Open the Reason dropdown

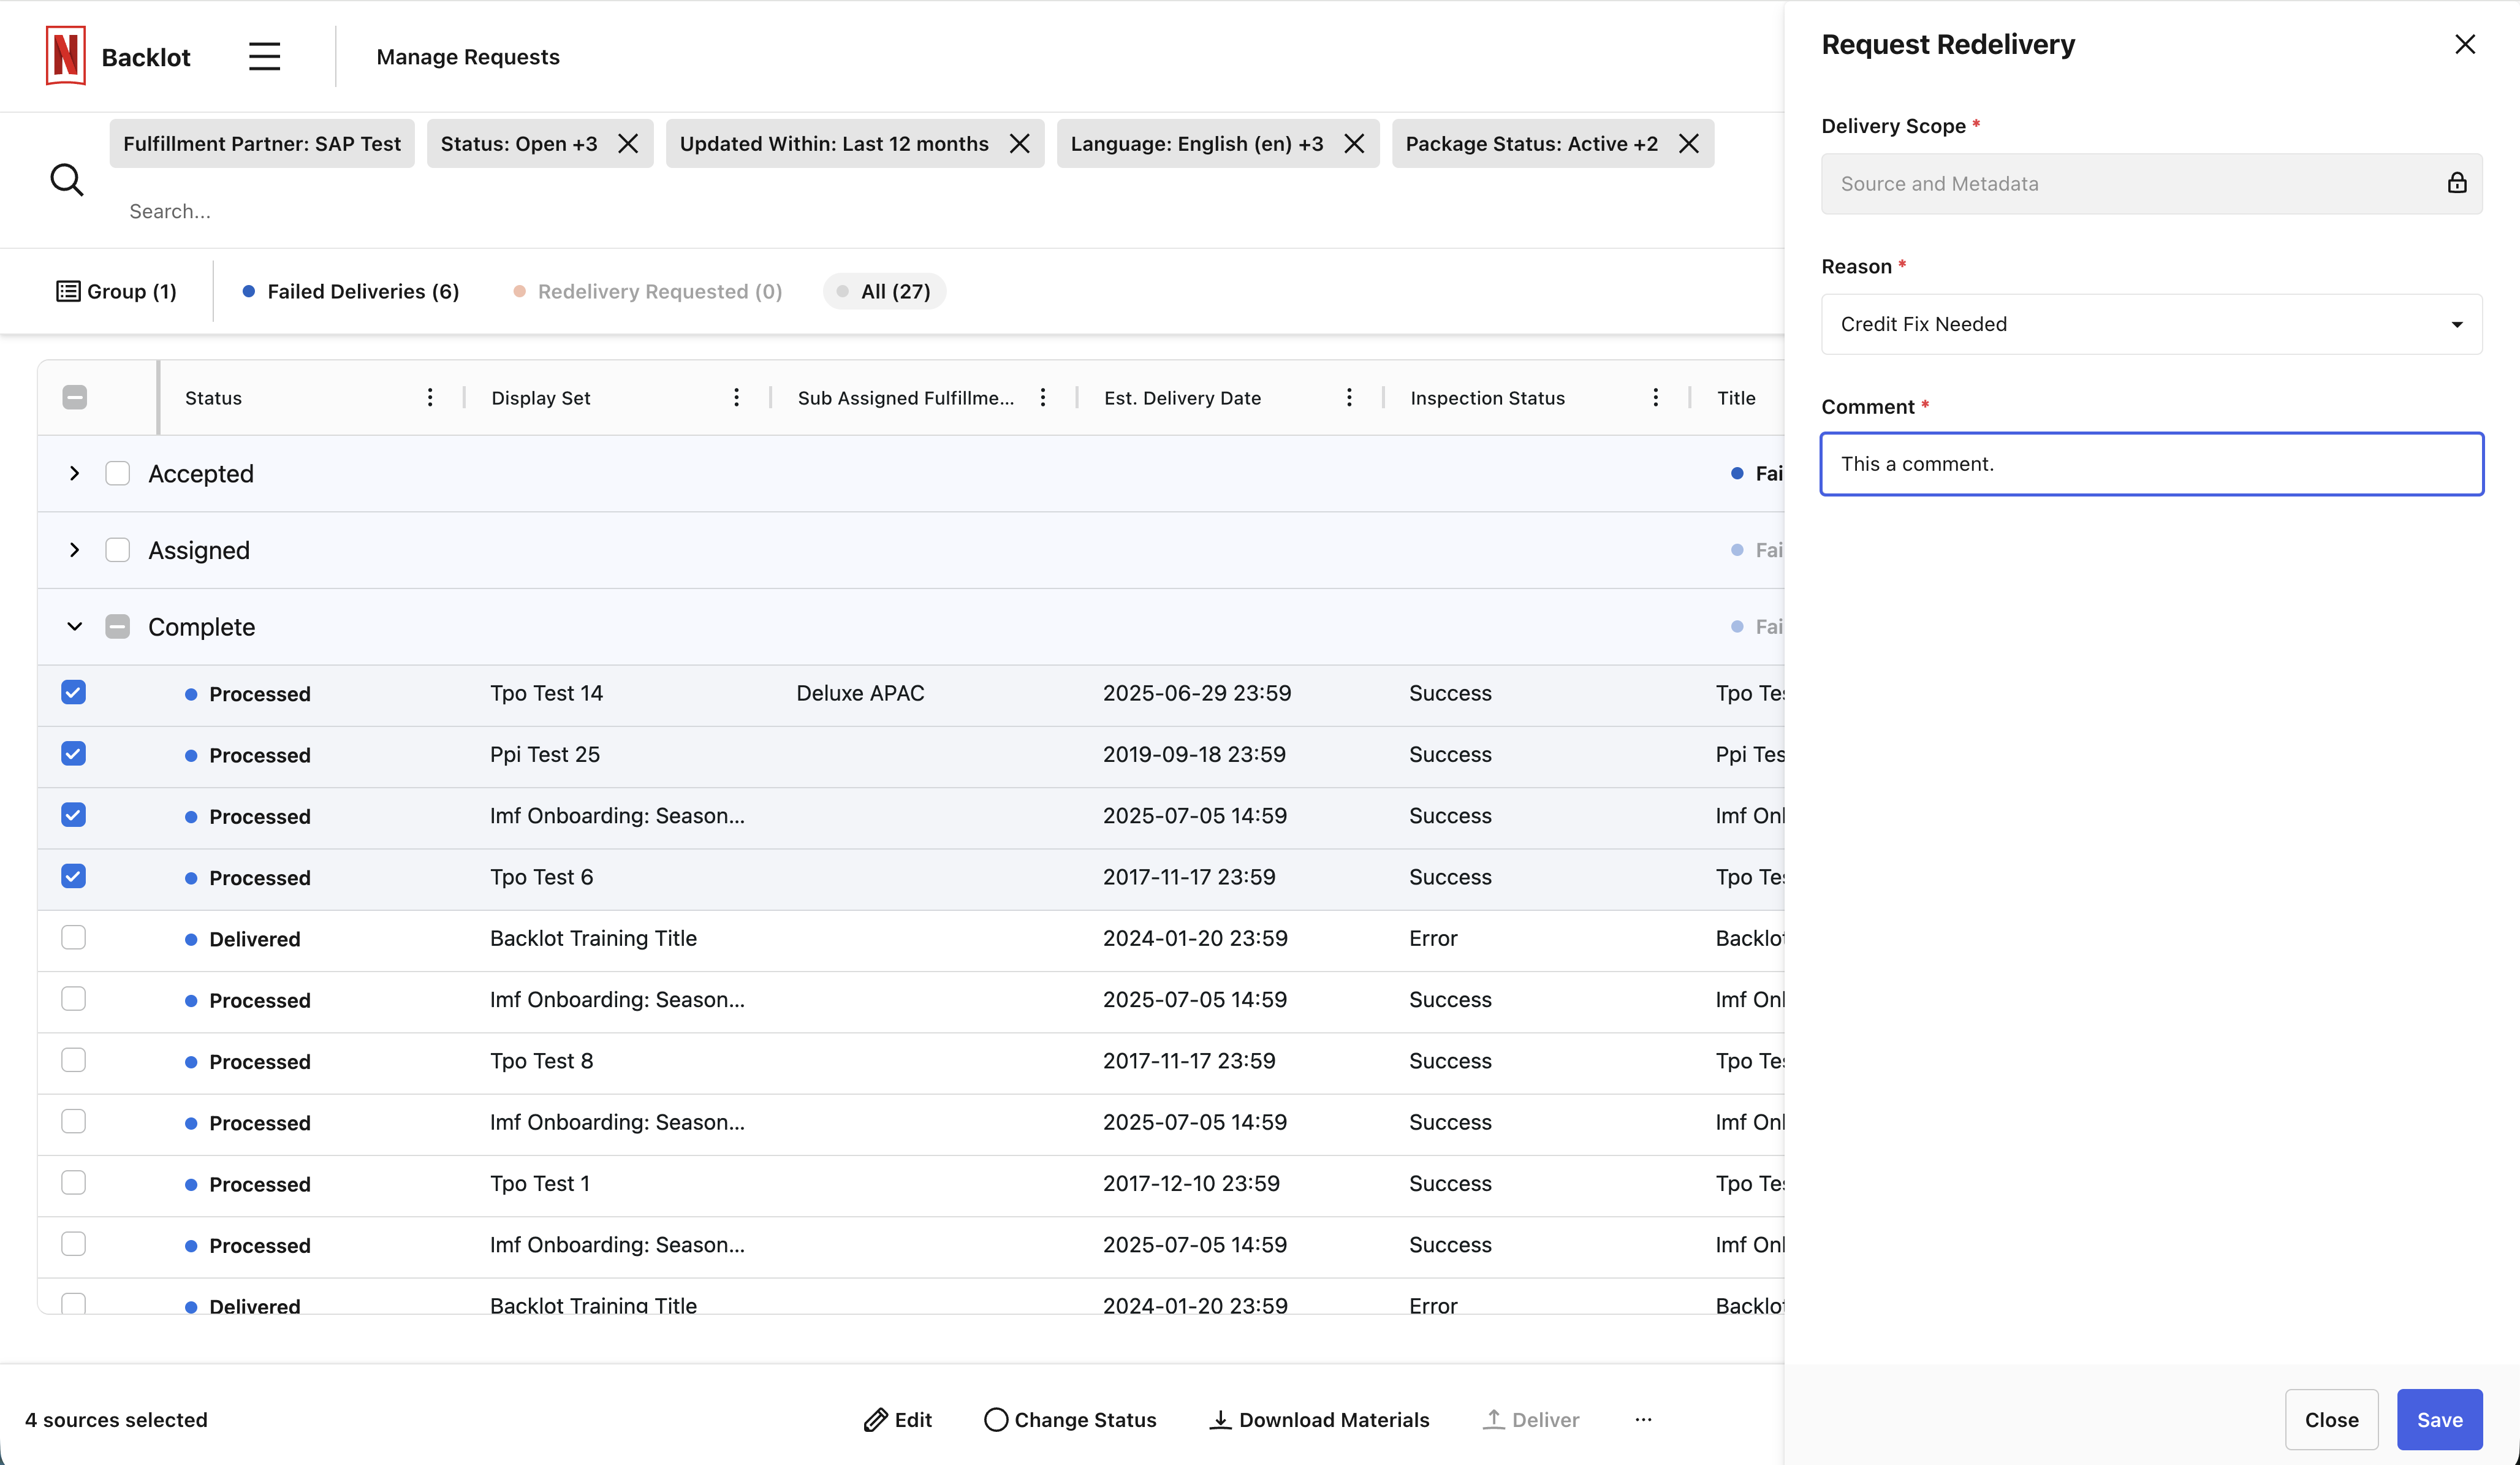pos(2151,324)
